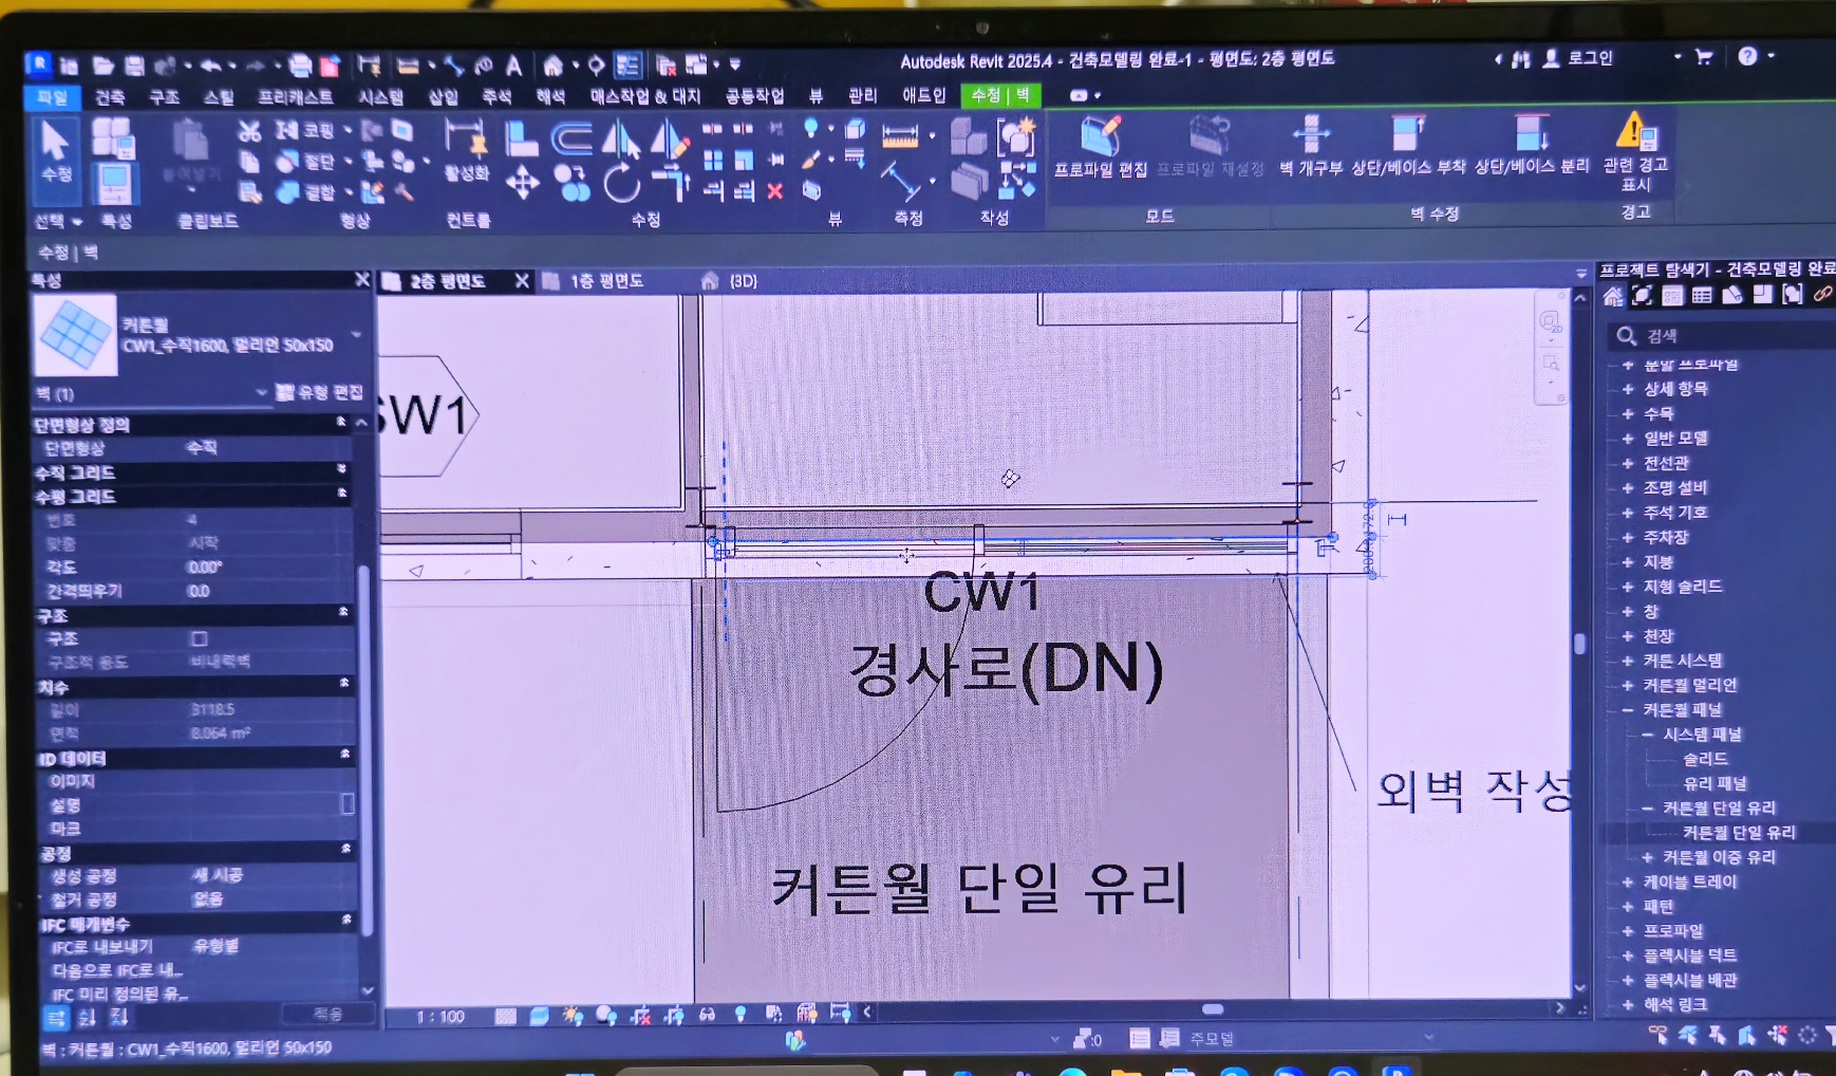The width and height of the screenshot is (1836, 1076).
Task: Select the 상단/베이스 부착 attach tool
Action: click(1407, 138)
